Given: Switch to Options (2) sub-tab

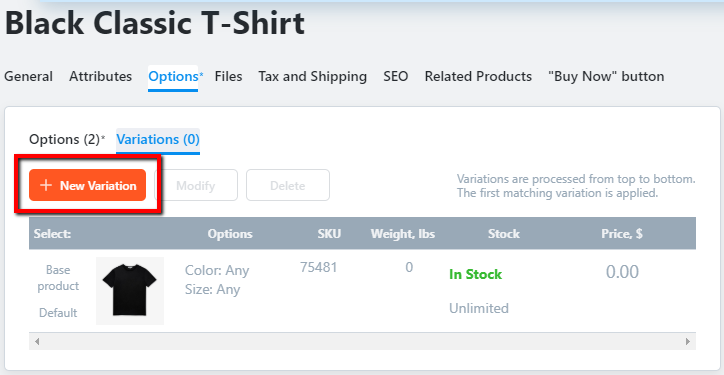Looking at the screenshot, I should pyautogui.click(x=65, y=139).
